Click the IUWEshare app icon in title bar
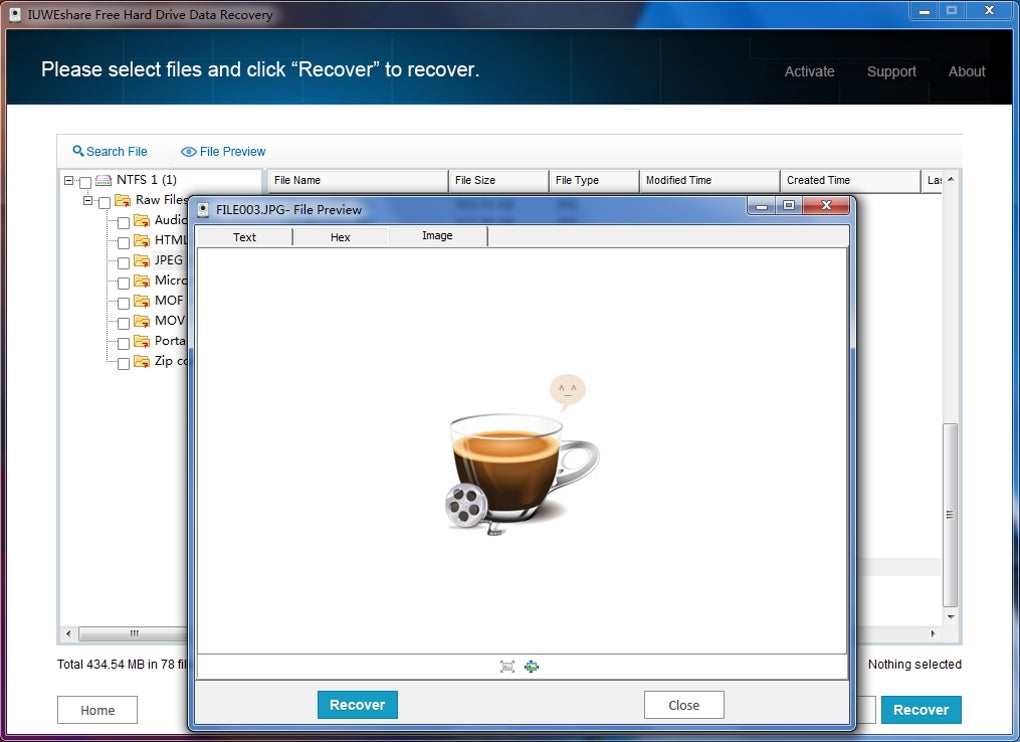Screen dimensions: 1020x742 pos(15,14)
